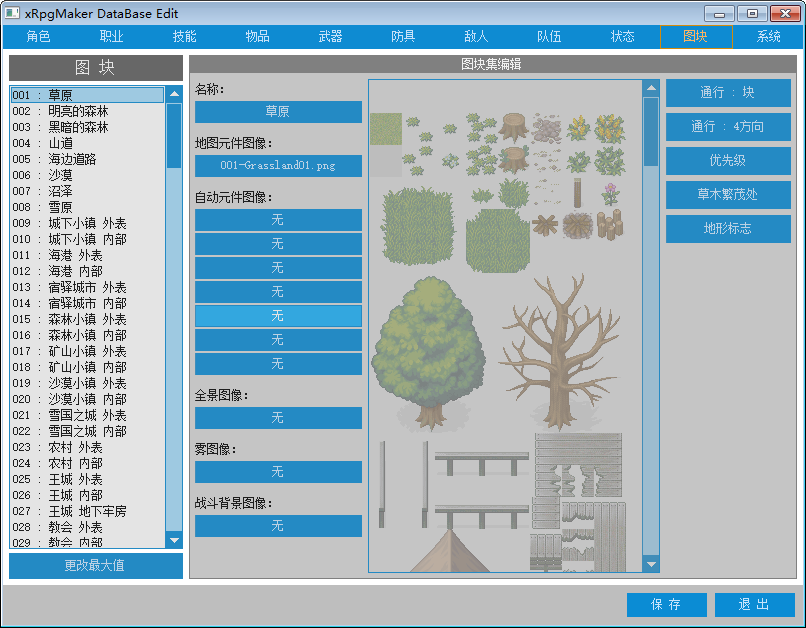Select tileset 010 城下小镇 内部
Viewport: 806px width, 628px height.
tap(87, 239)
